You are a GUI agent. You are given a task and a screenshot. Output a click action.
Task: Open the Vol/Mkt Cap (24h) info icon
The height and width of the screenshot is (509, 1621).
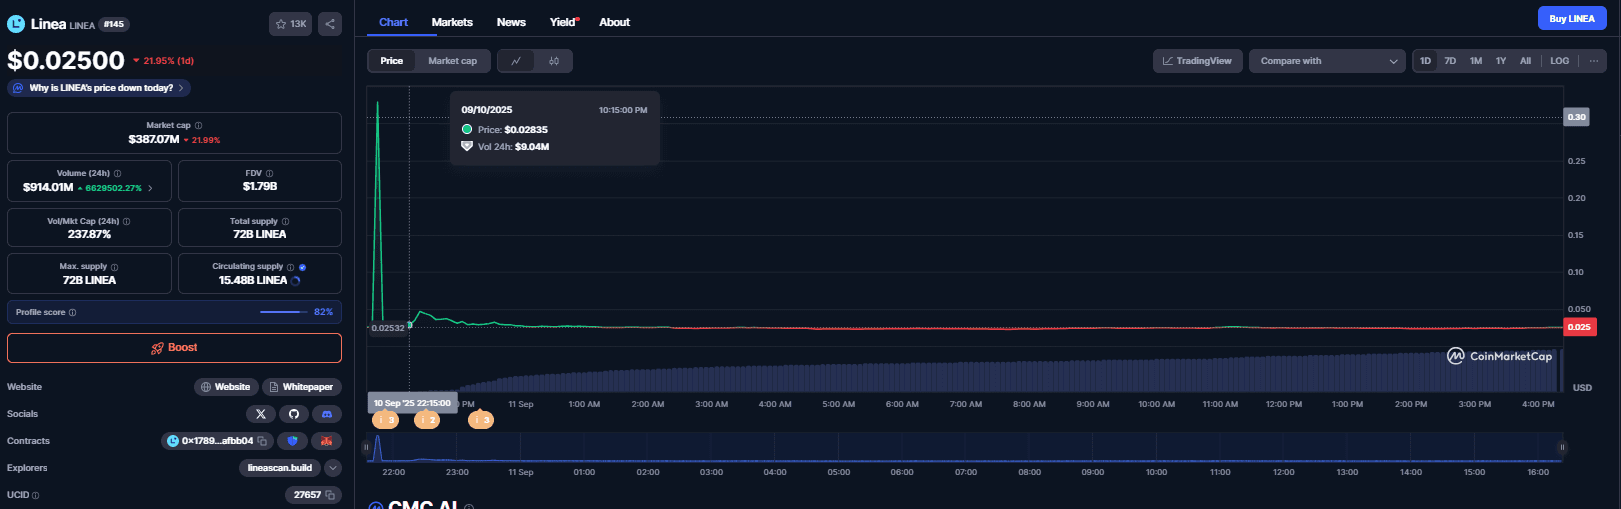tap(126, 222)
